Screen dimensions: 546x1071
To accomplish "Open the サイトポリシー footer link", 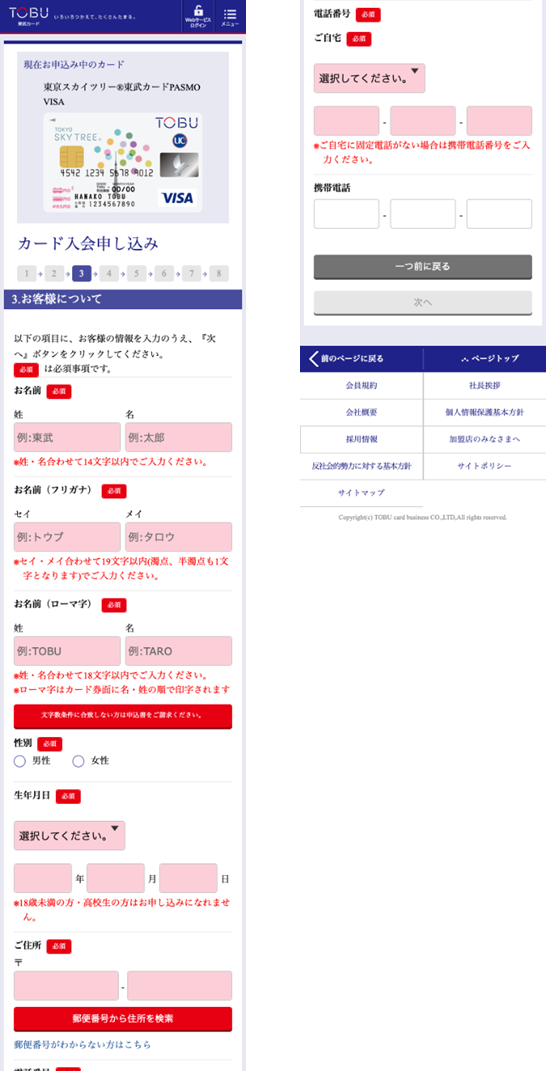I will (x=484, y=466).
